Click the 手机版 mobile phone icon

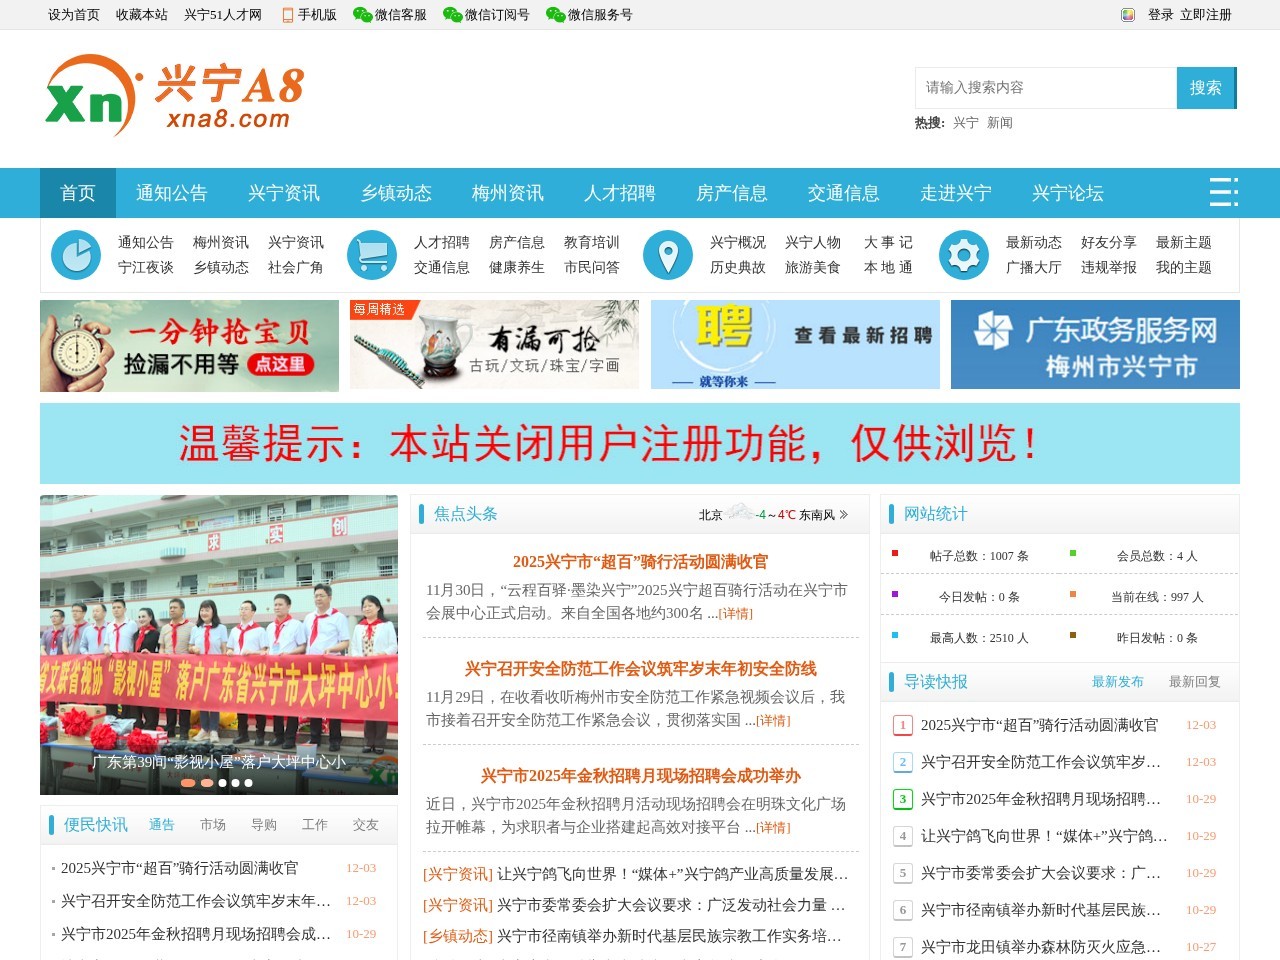coord(290,15)
